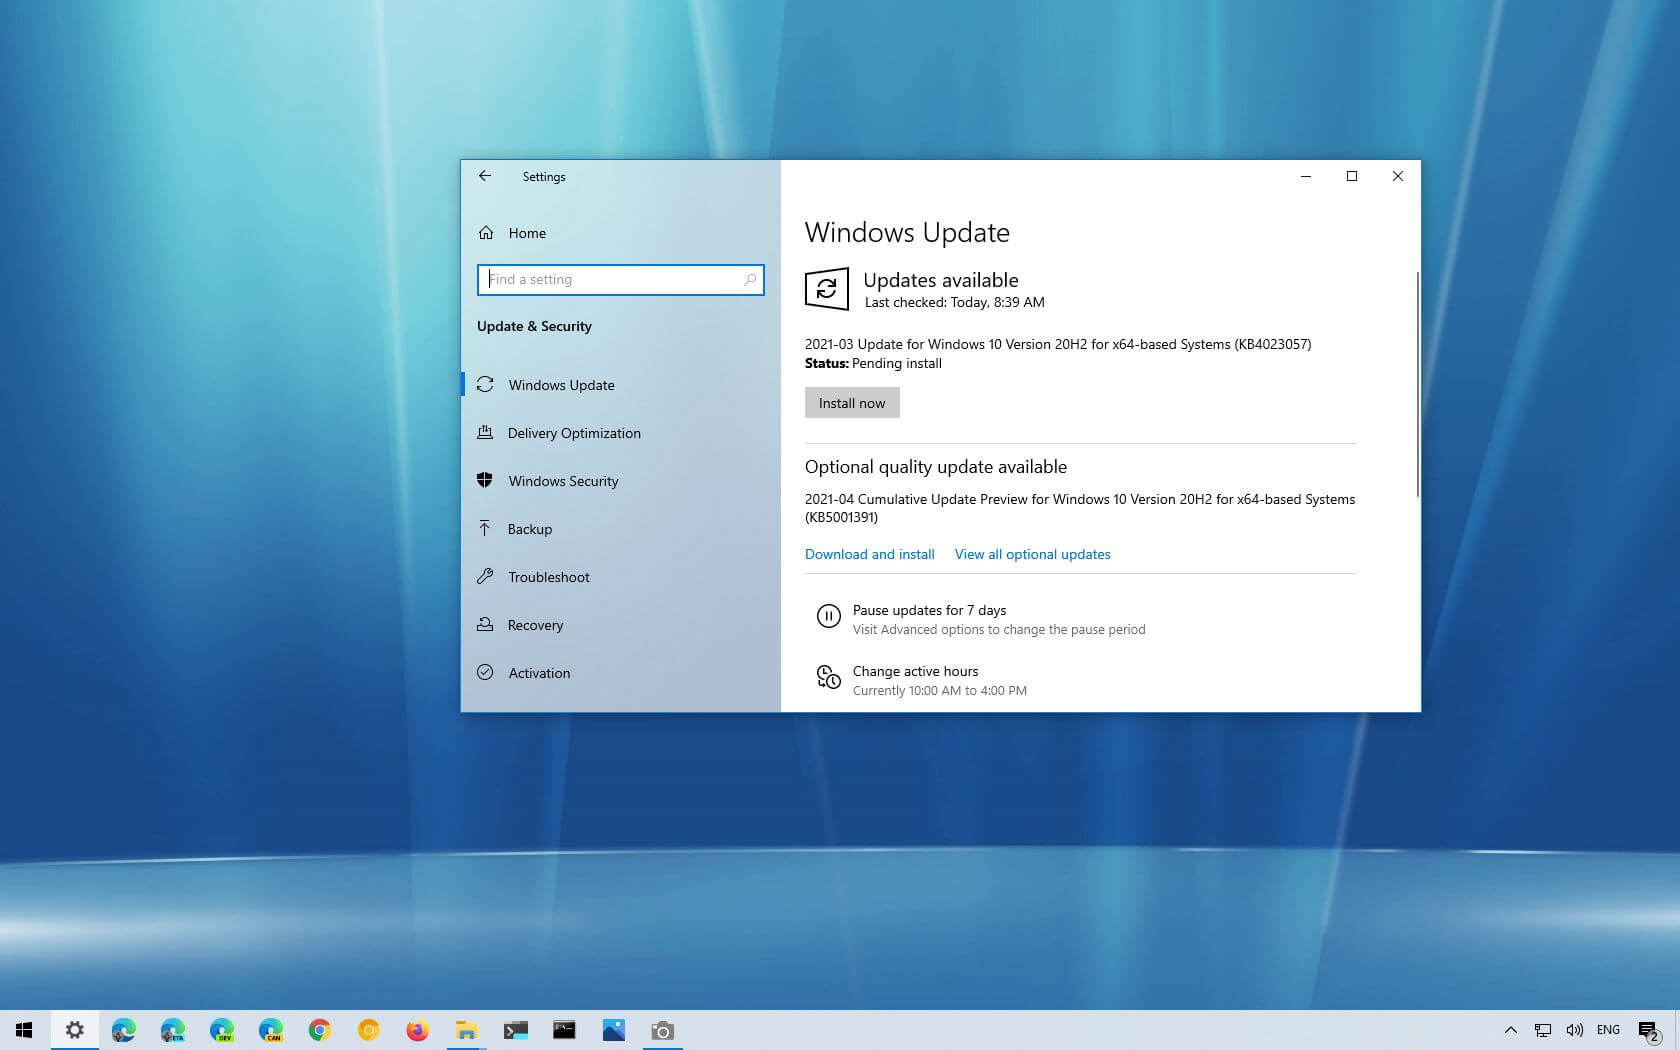Open Edge Canary from taskbar
1680x1050 pixels.
click(x=270, y=1030)
